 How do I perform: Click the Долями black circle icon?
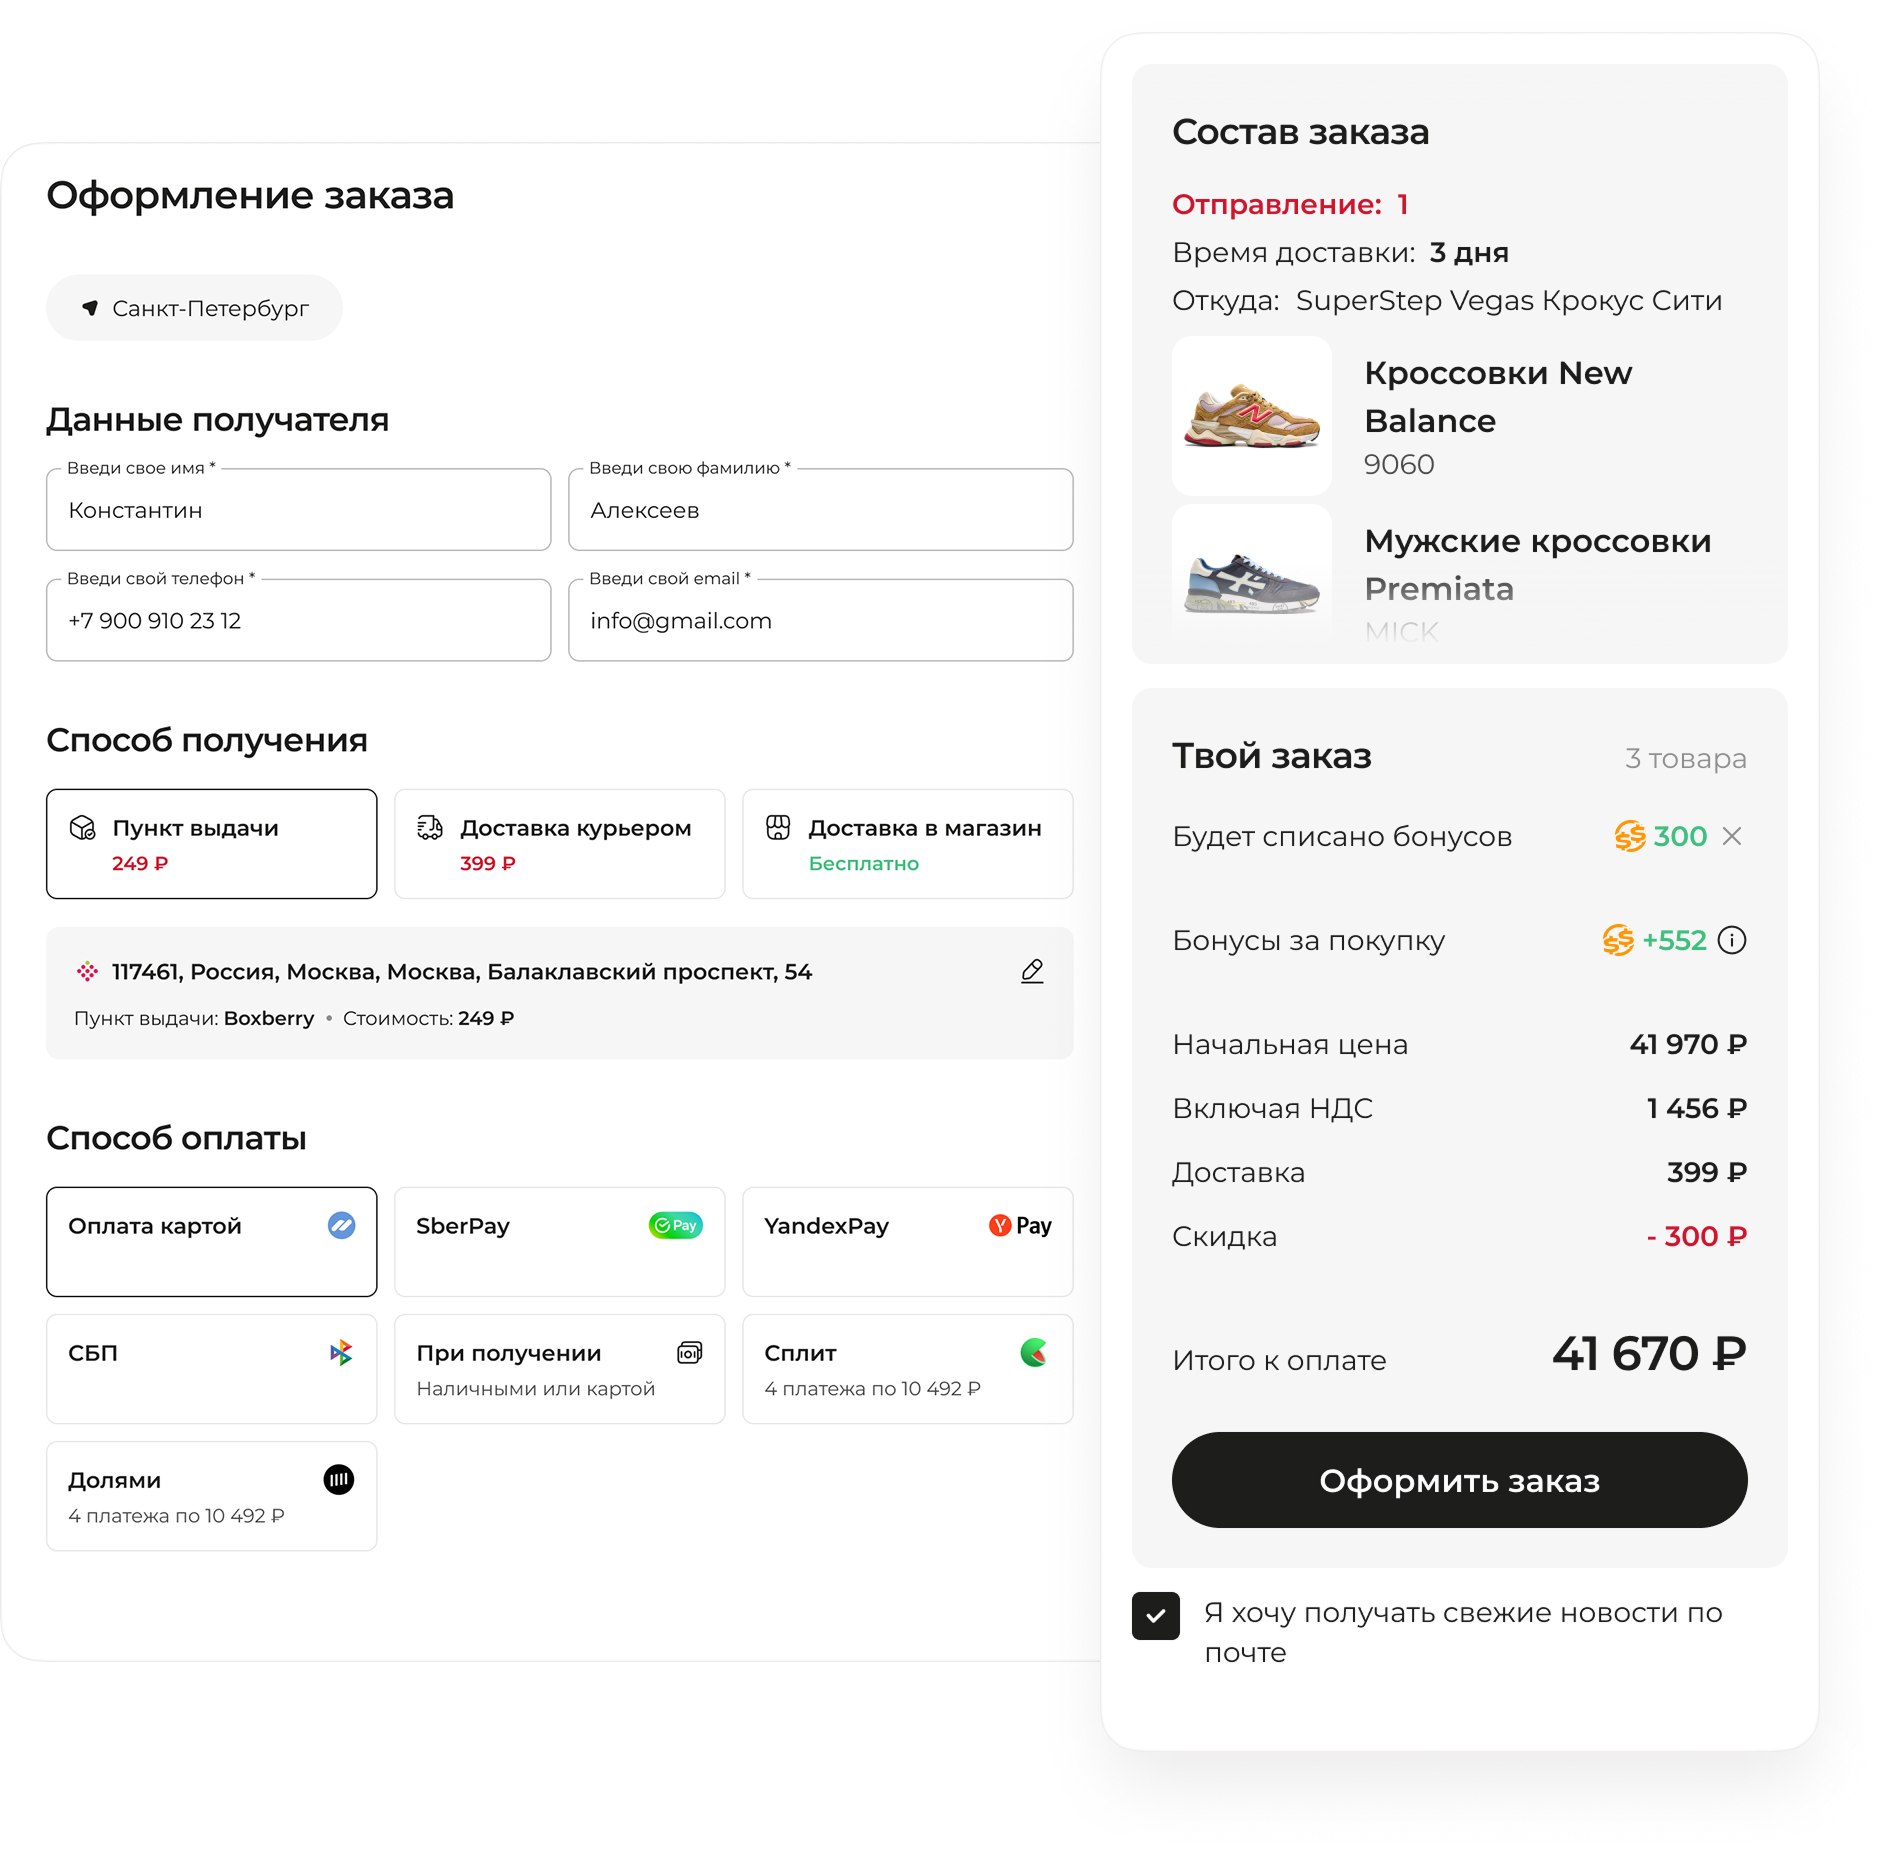pos(339,1479)
